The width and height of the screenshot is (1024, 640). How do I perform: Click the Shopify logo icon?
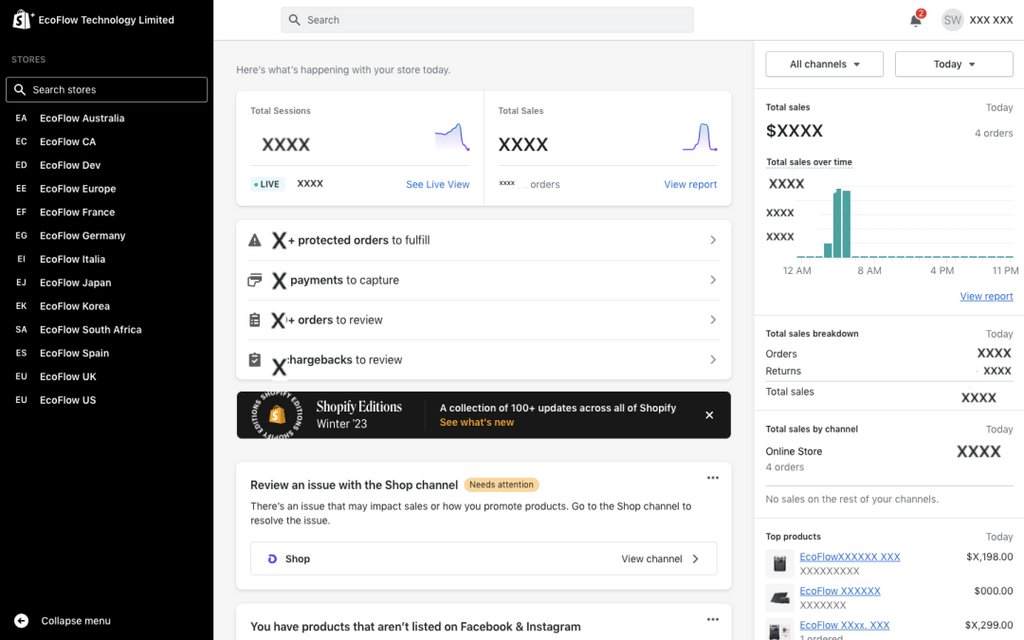point(22,20)
